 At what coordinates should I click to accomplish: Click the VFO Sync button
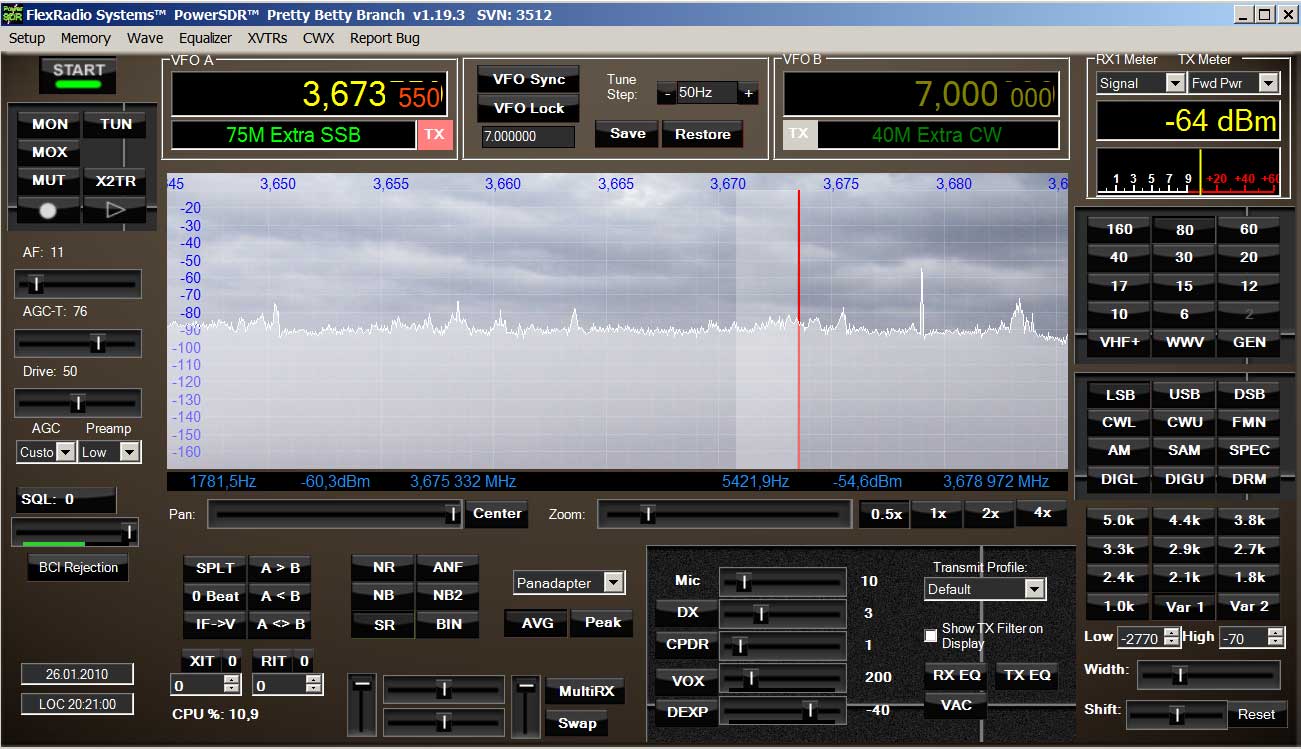528,80
